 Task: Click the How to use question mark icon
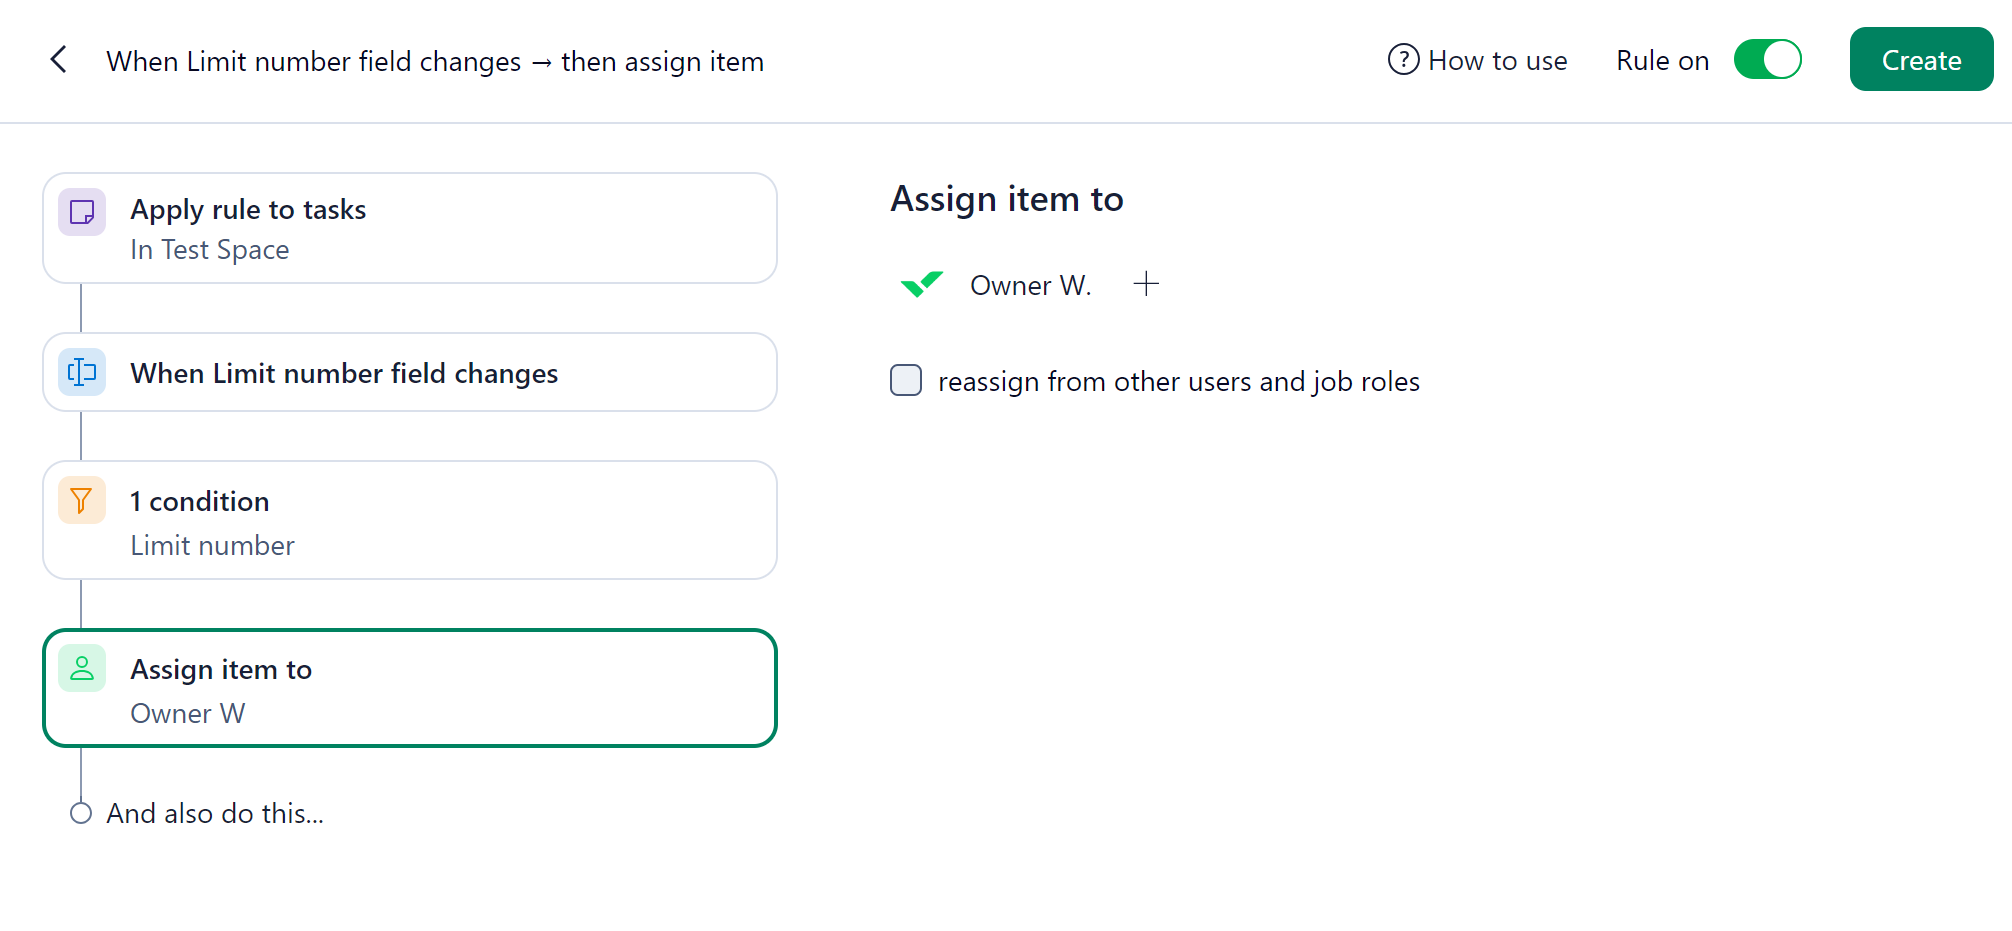coord(1403,60)
